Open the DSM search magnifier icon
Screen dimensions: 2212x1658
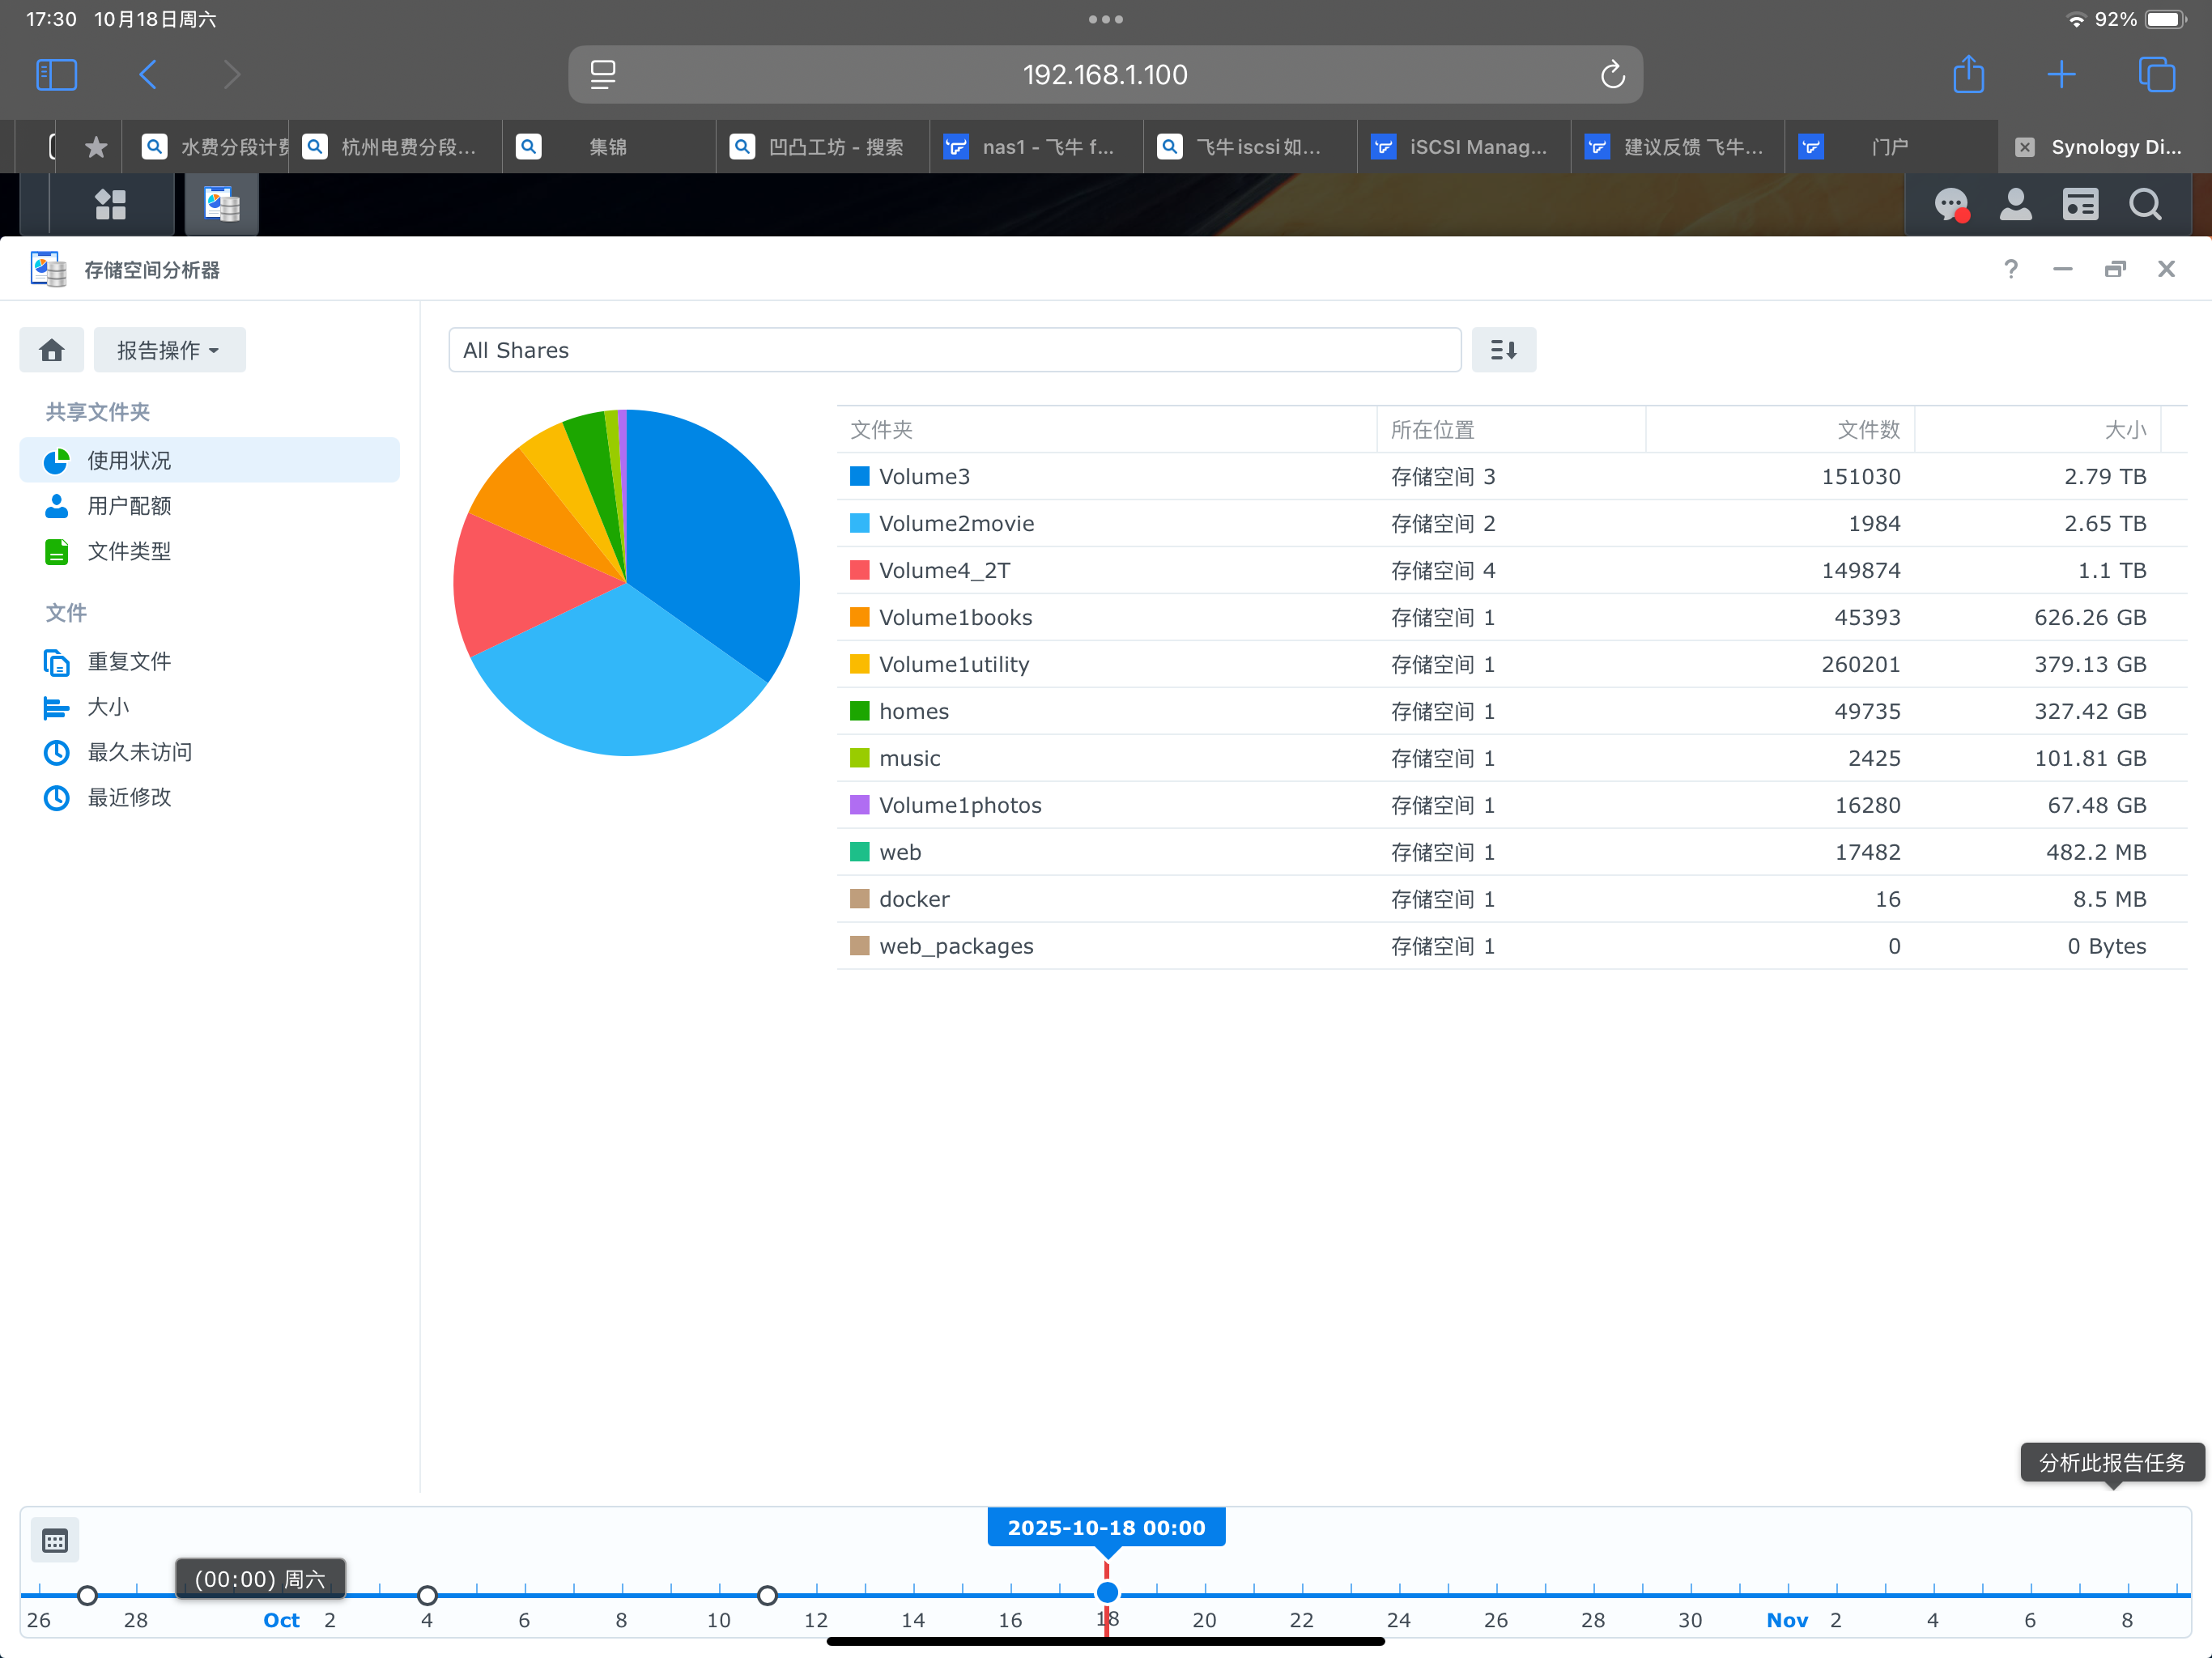click(2144, 205)
